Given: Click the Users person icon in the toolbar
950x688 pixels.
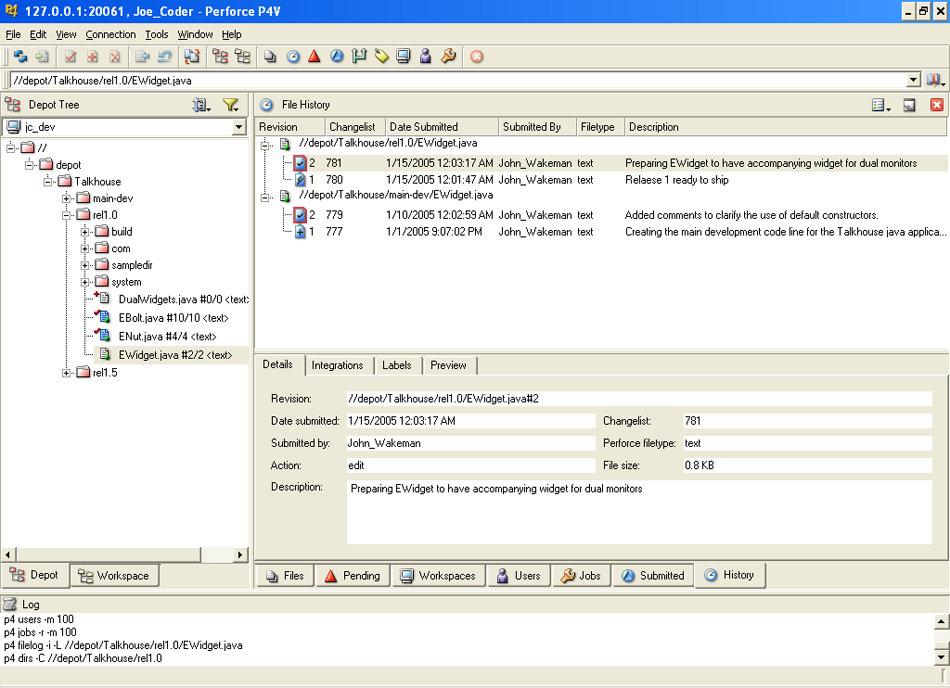Looking at the screenshot, I should click(x=425, y=57).
